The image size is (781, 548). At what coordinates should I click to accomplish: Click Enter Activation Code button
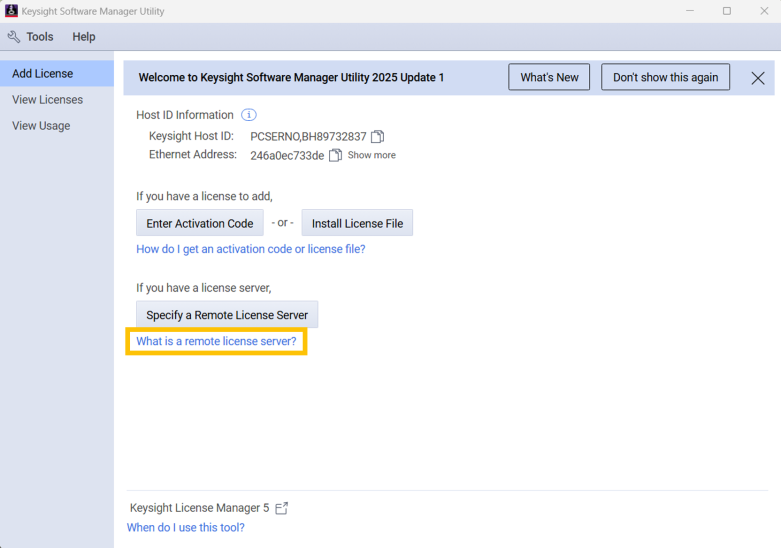coord(200,223)
